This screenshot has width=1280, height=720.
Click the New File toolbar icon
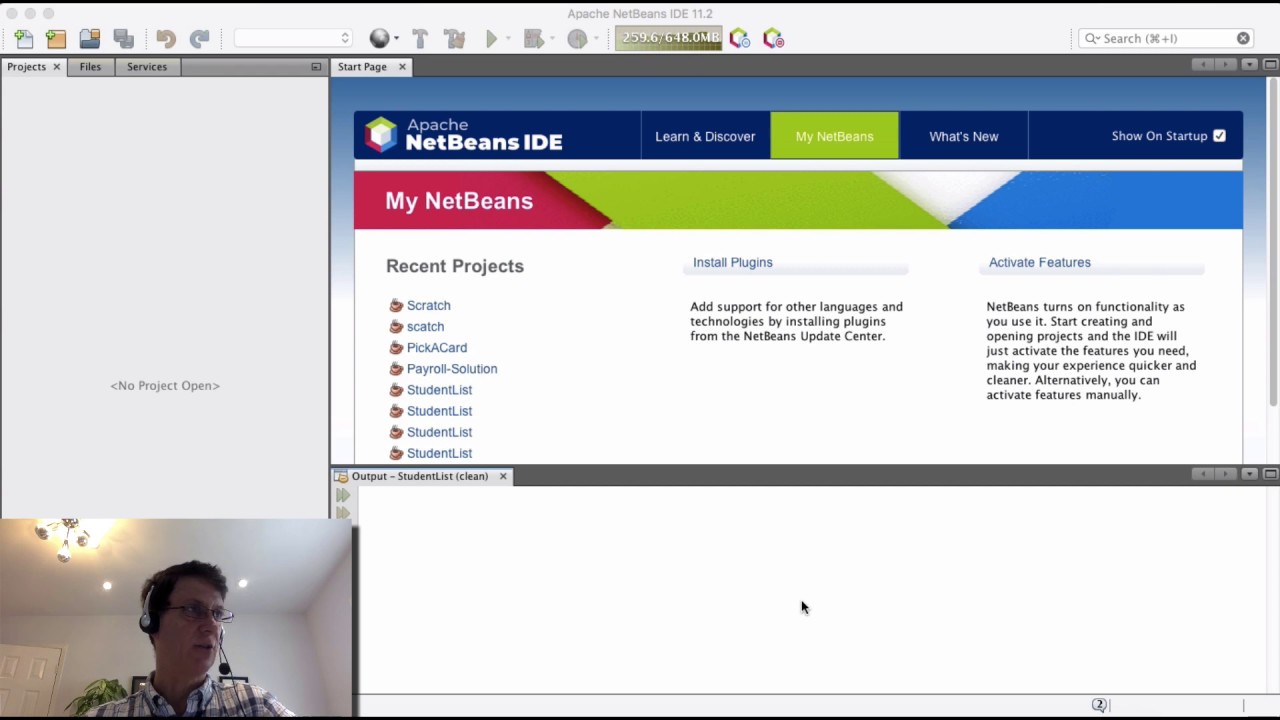[x=23, y=39]
